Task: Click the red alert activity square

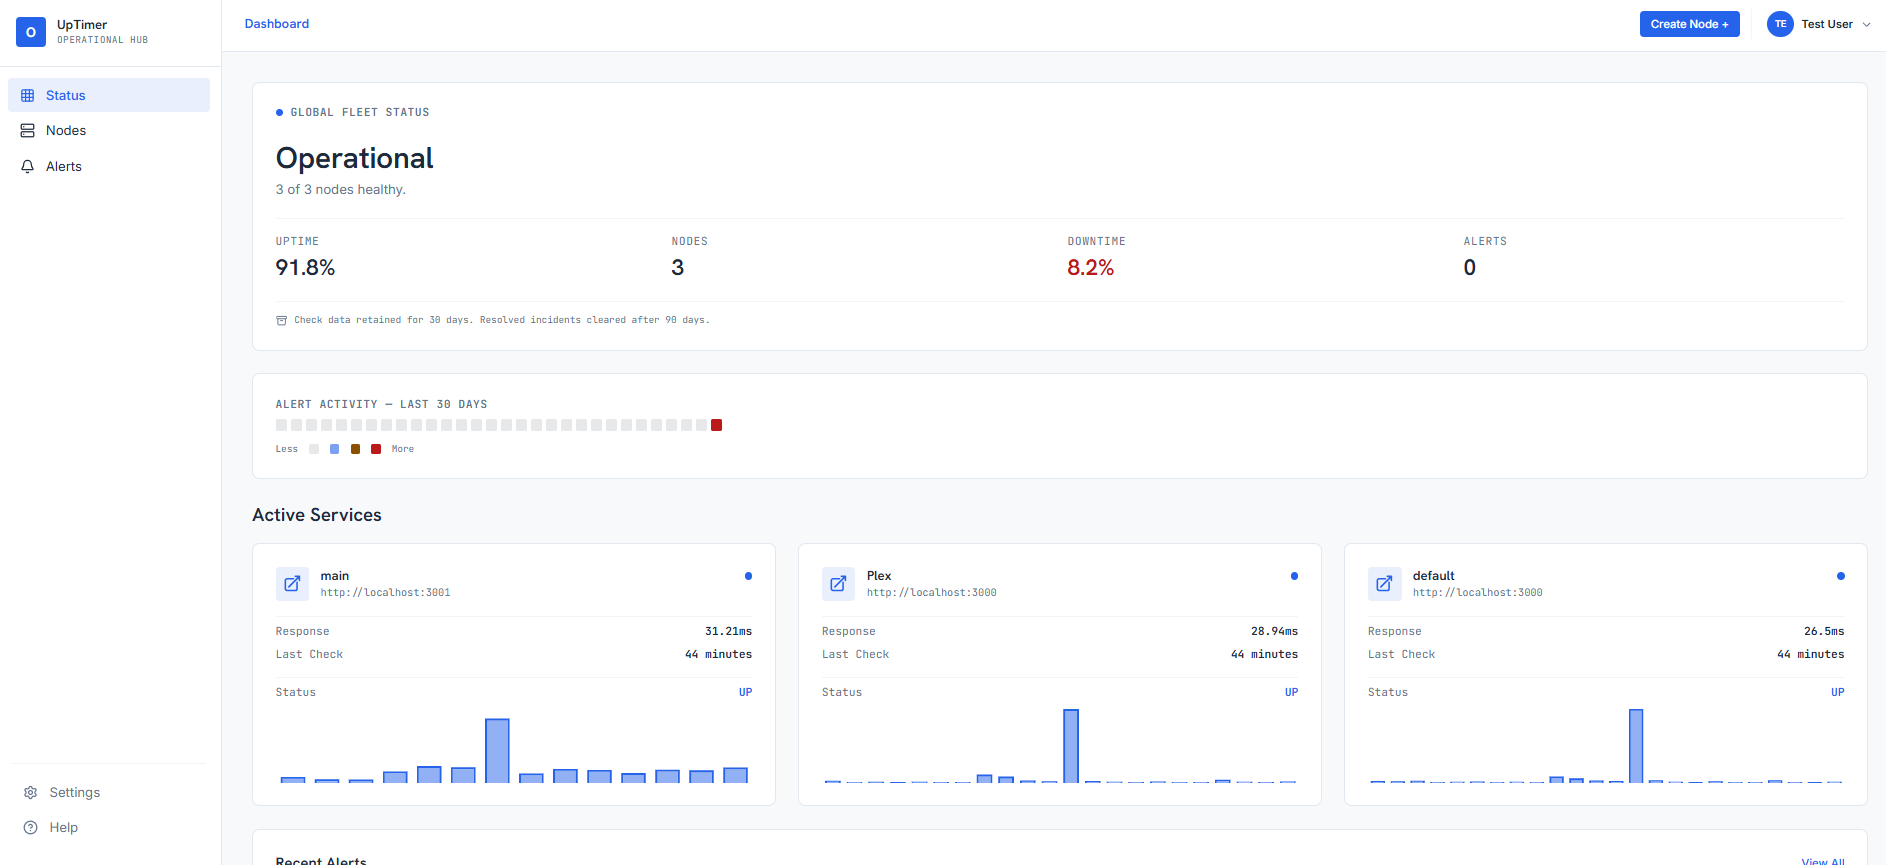Action: (x=716, y=425)
